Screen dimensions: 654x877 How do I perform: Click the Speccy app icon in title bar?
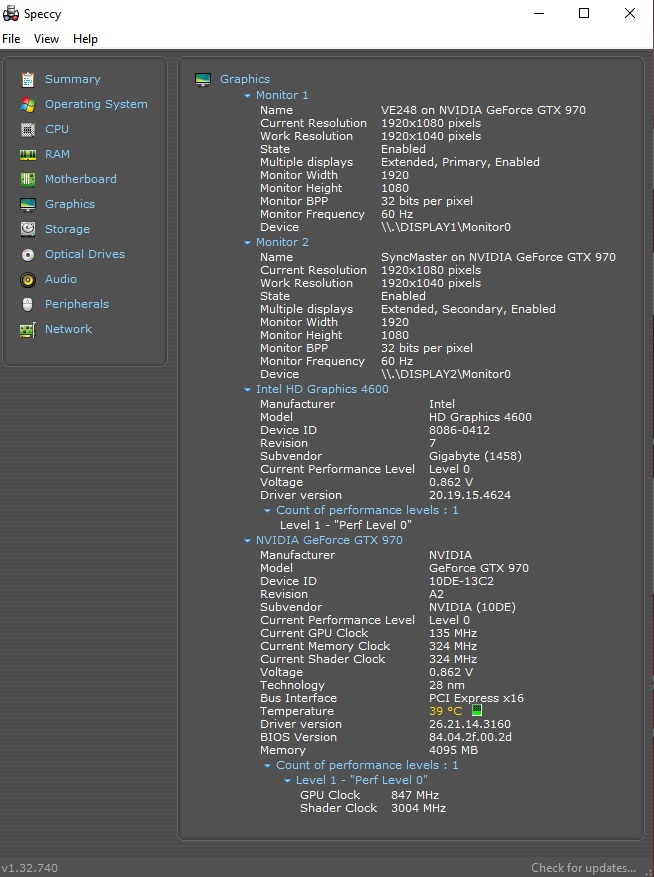tap(11, 13)
